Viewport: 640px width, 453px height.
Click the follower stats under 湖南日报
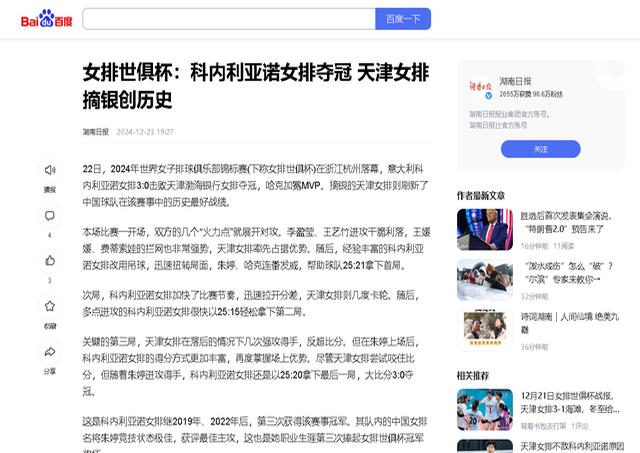531,94
